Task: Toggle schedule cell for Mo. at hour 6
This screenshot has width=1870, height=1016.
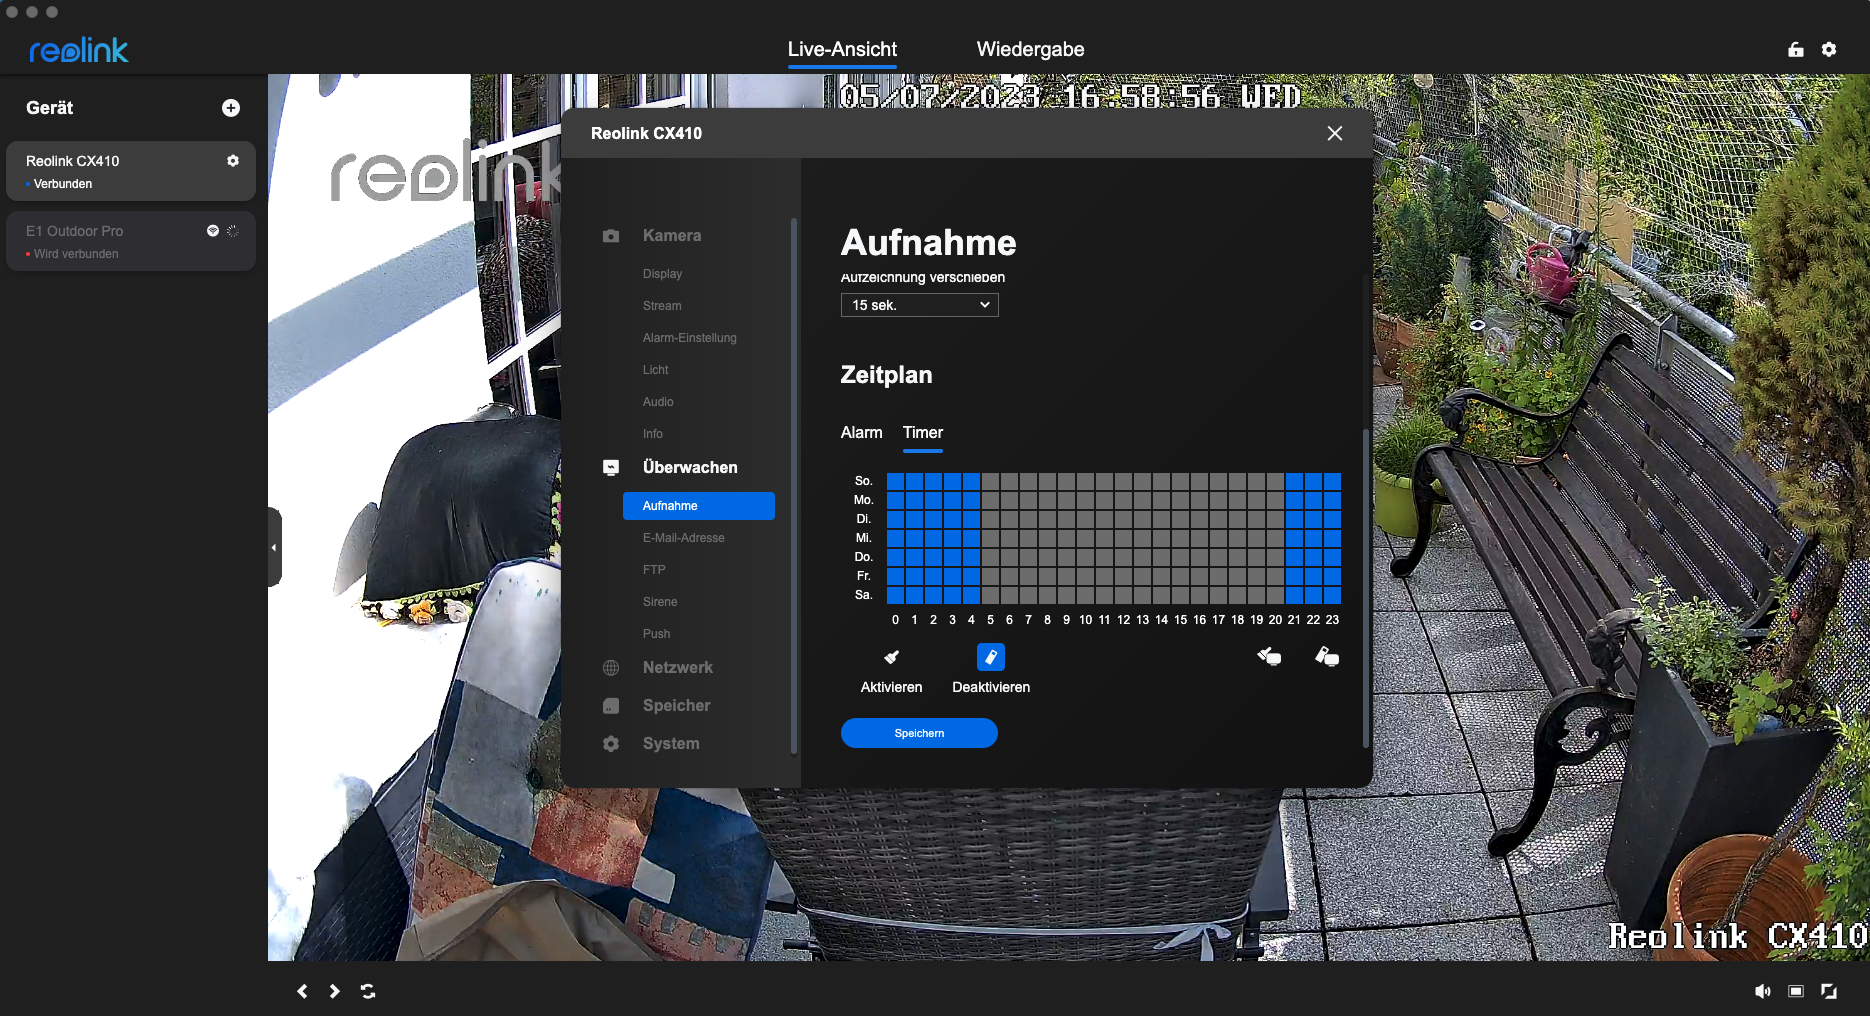Action: click(x=1009, y=500)
